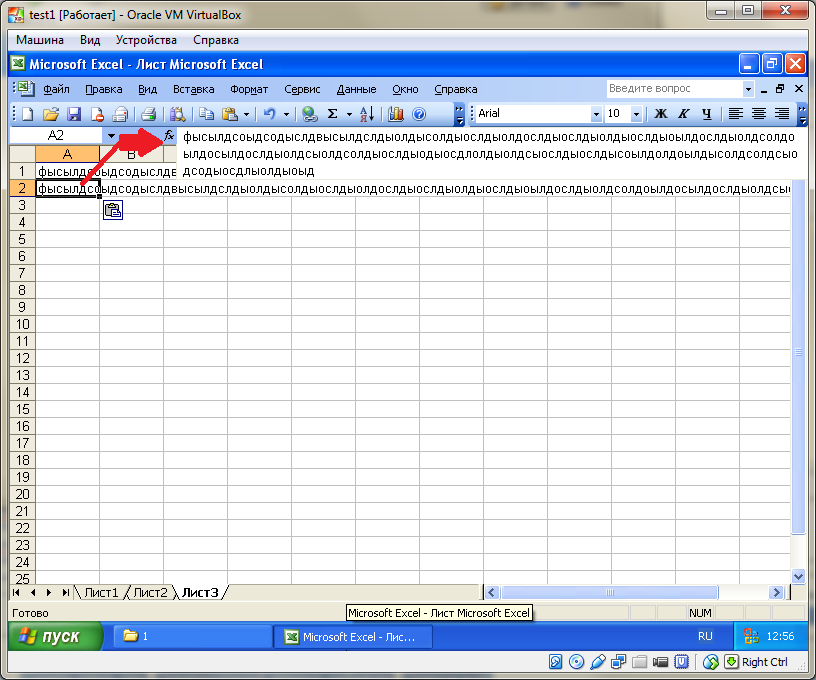Click the Введите вопрос help field
The image size is (816, 680).
[x=675, y=89]
